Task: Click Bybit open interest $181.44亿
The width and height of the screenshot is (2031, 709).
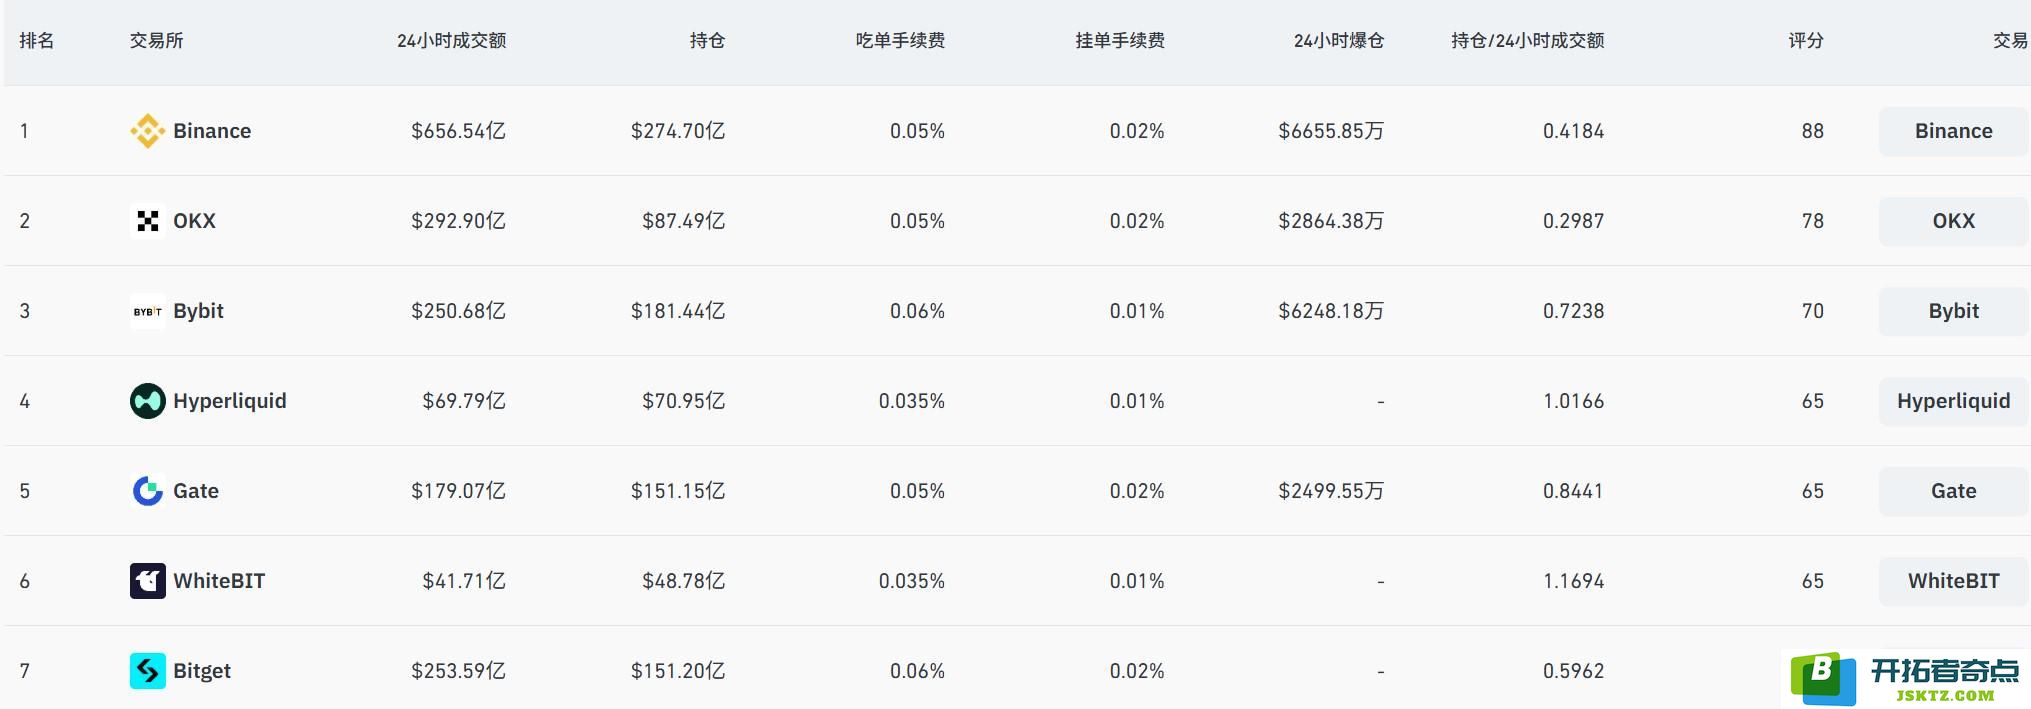Action: pos(678,311)
